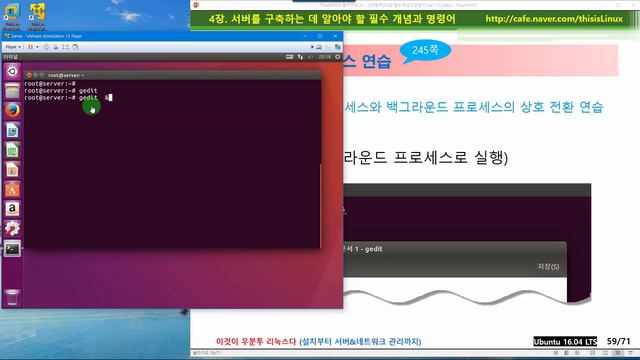The height and width of the screenshot is (360, 640).
Task: Click the VMware removable devices icon
Action: click(319, 47)
